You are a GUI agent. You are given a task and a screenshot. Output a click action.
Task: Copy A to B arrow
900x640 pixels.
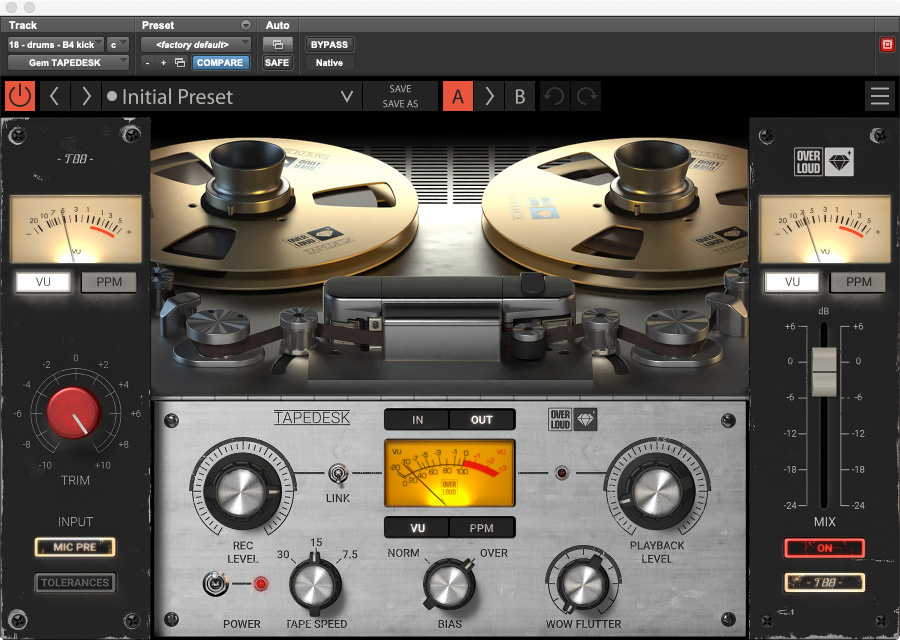click(489, 96)
